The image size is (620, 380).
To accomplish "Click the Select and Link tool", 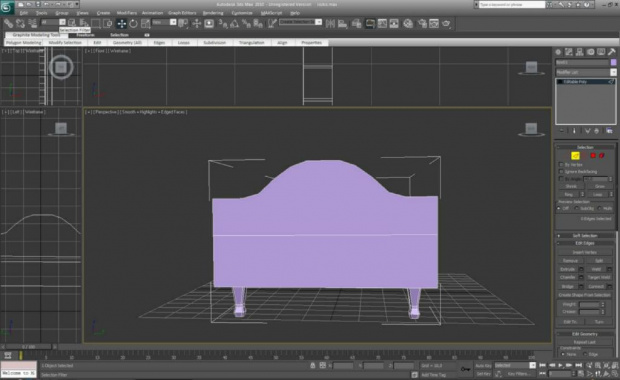I will (8, 23).
